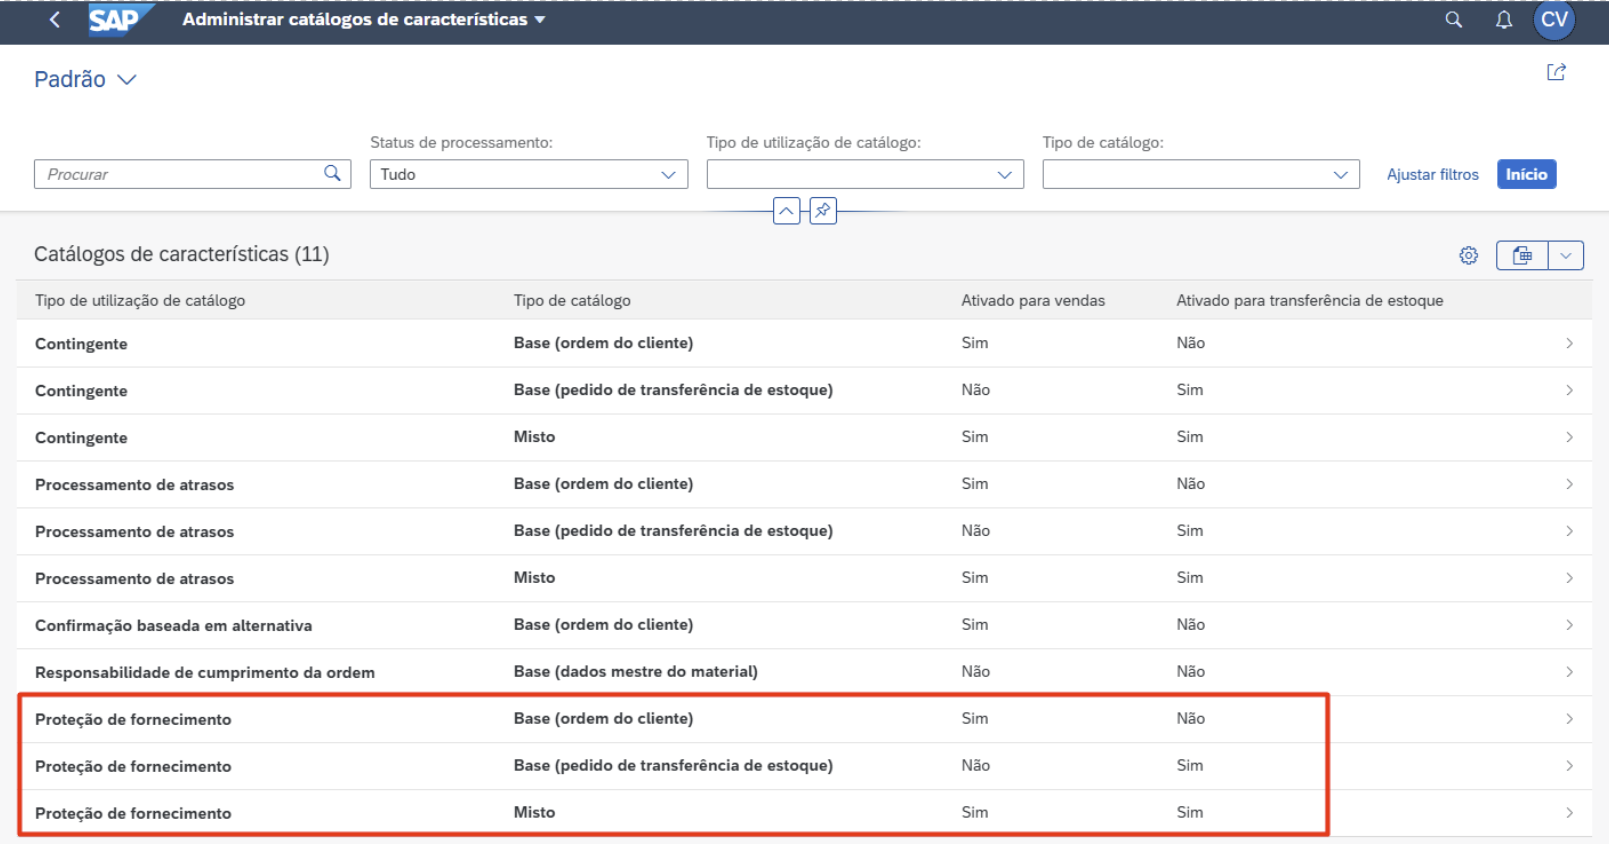
Task: Select Contingente row with Misto catalog type
Action: (804, 437)
